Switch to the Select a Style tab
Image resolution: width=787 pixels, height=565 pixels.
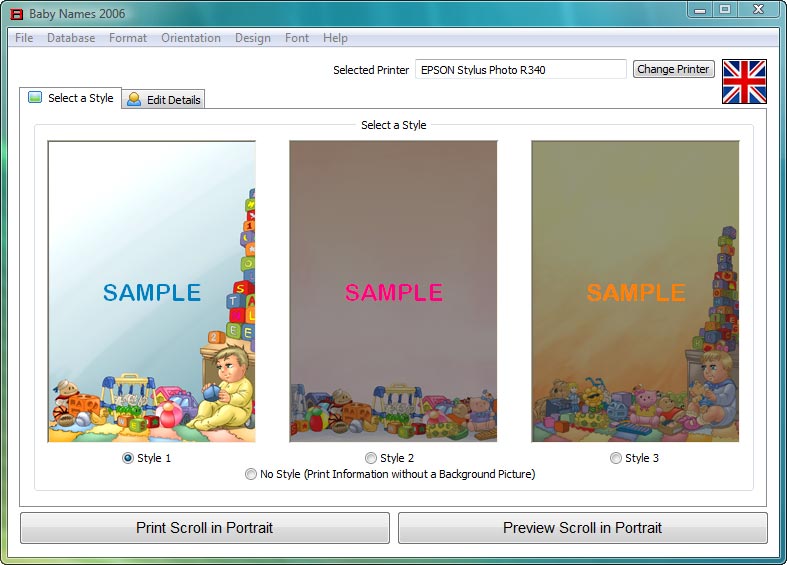[x=71, y=98]
